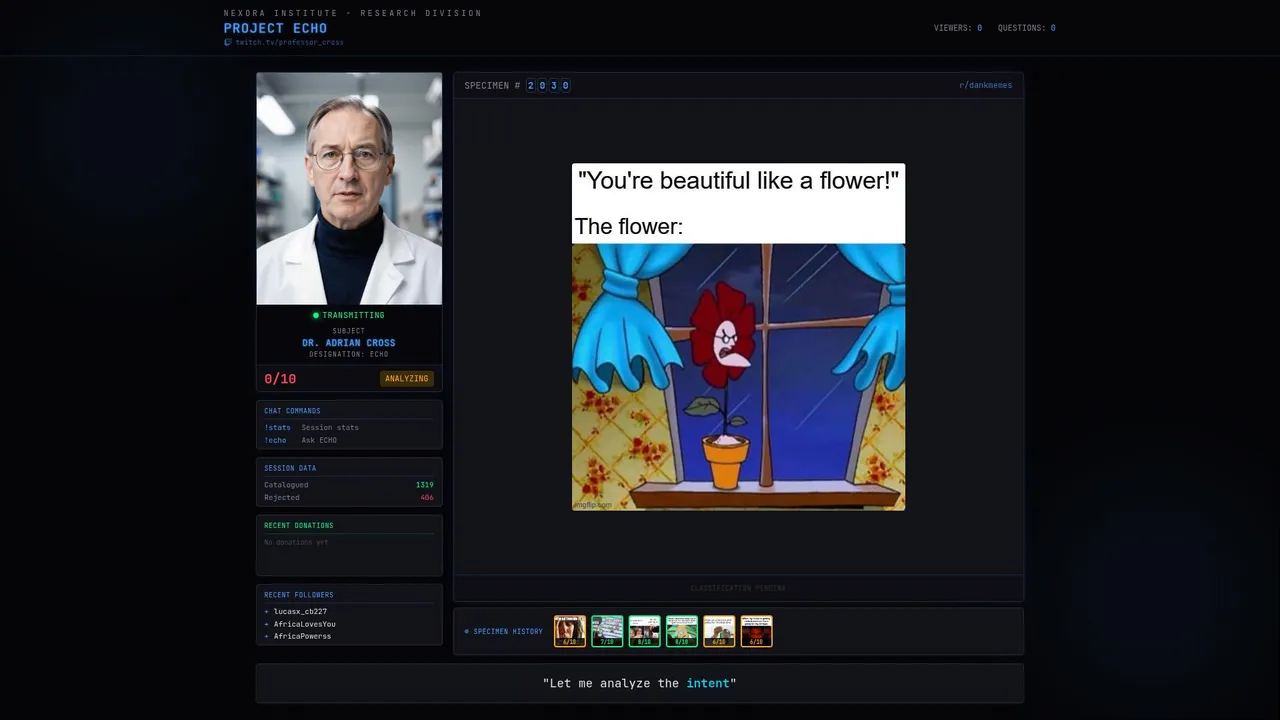Open the fourth specimen history thumbnail
This screenshot has width=1280, height=720.
click(x=682, y=631)
